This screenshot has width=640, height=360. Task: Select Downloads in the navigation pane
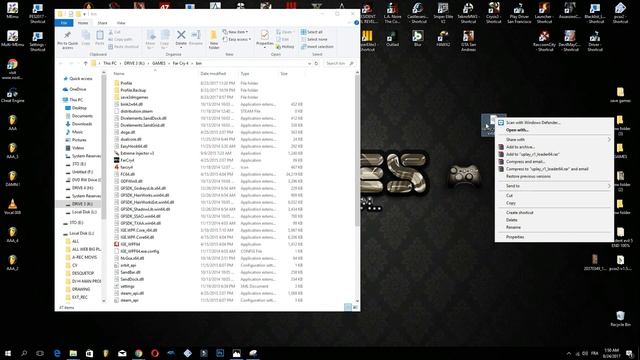[x=82, y=124]
